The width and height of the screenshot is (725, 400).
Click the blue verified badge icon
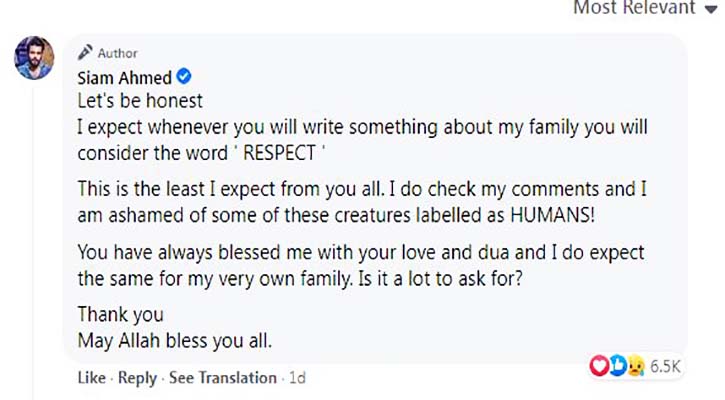[185, 77]
